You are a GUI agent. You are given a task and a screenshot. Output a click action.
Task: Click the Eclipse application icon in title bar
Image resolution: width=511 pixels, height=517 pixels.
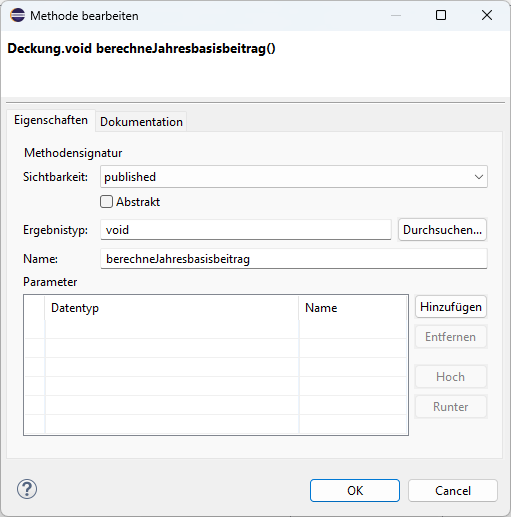[17, 15]
